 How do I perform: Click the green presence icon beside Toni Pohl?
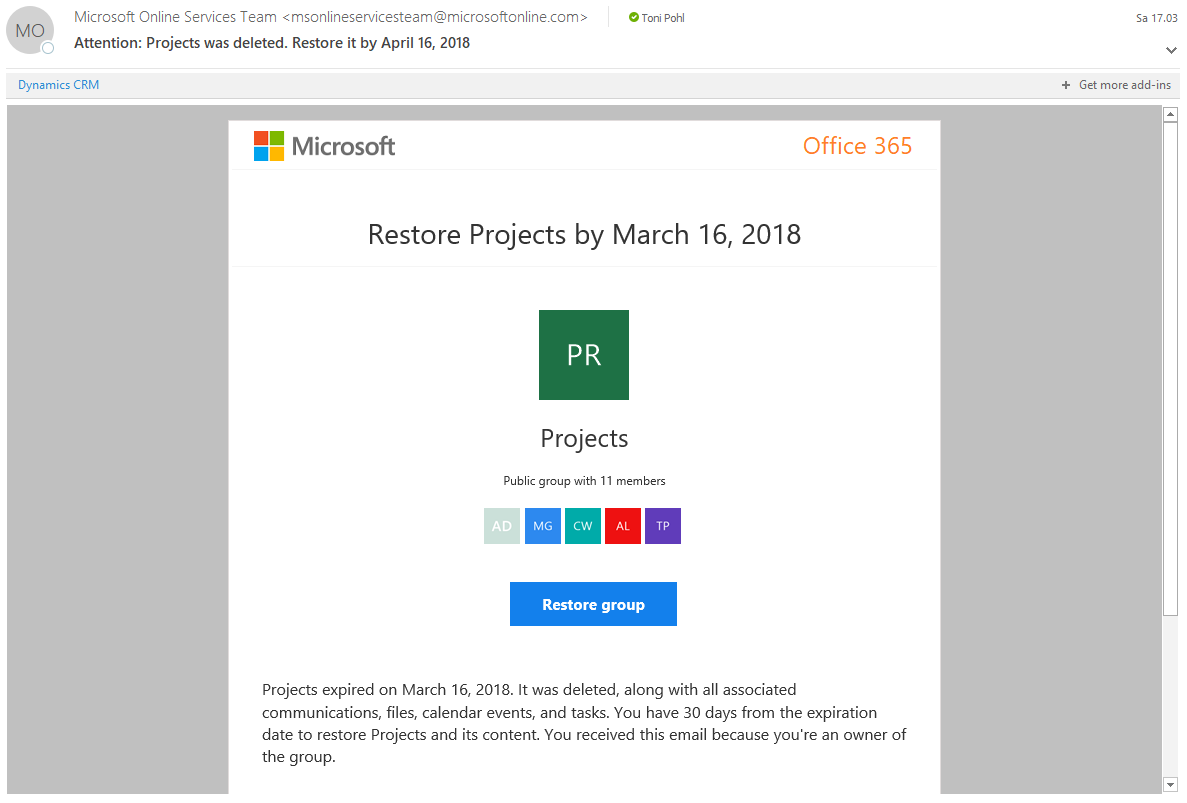pyautogui.click(x=634, y=18)
